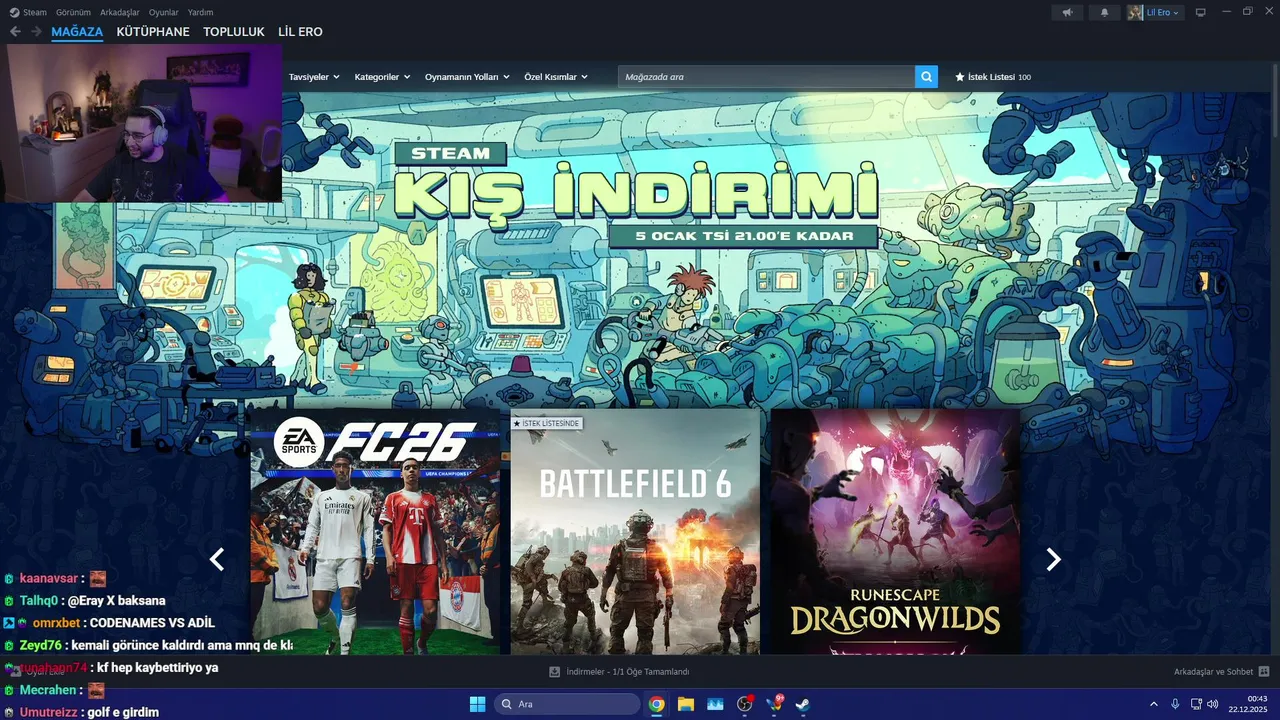Expand Oynamanın Yolları dropdown
The image size is (1280, 720).
pos(467,77)
